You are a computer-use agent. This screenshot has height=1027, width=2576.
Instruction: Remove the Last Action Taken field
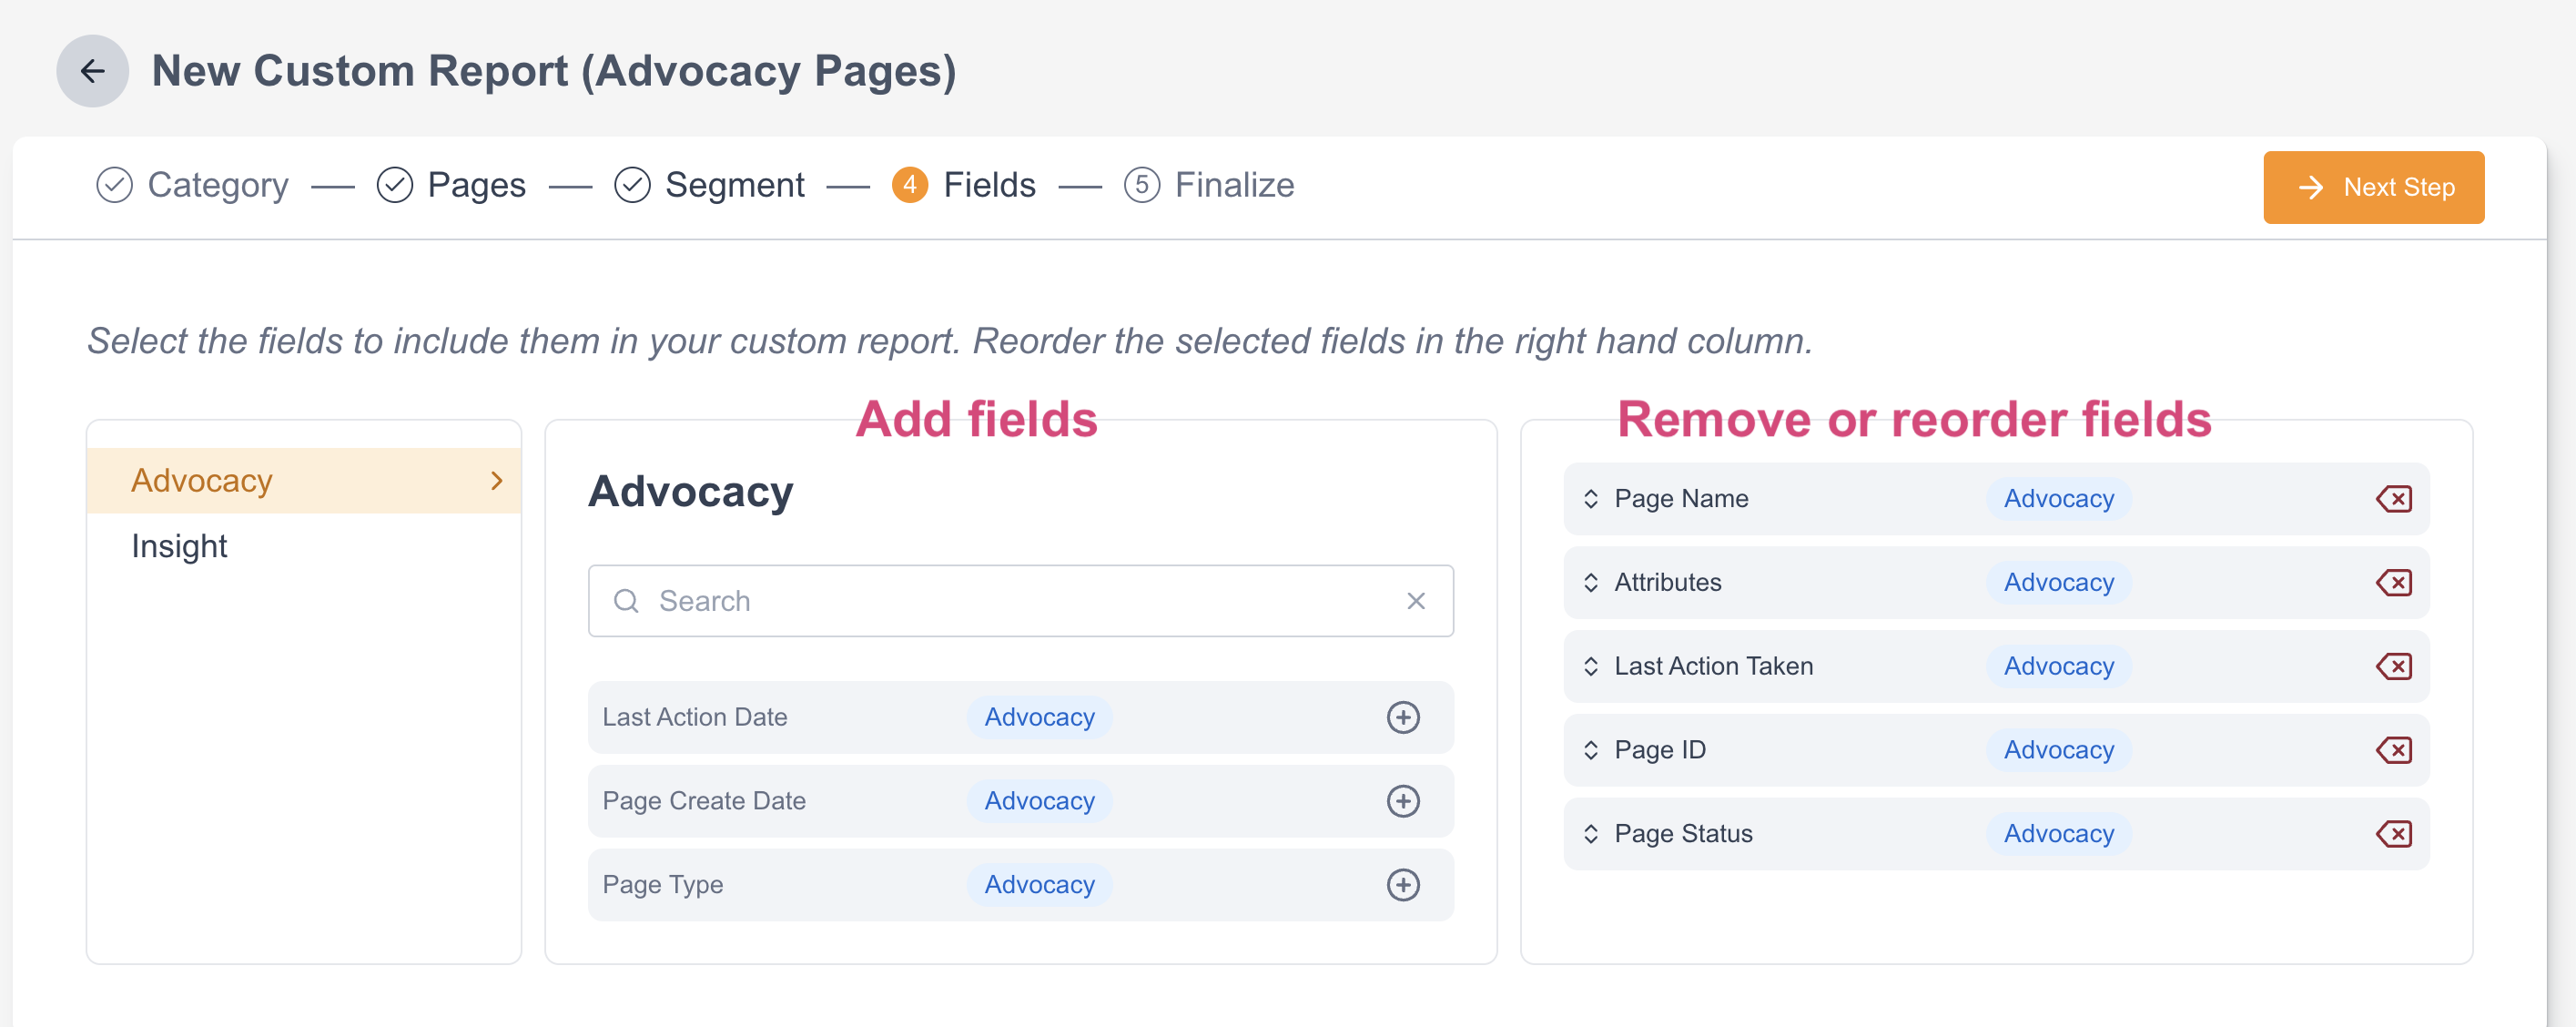(x=2393, y=666)
